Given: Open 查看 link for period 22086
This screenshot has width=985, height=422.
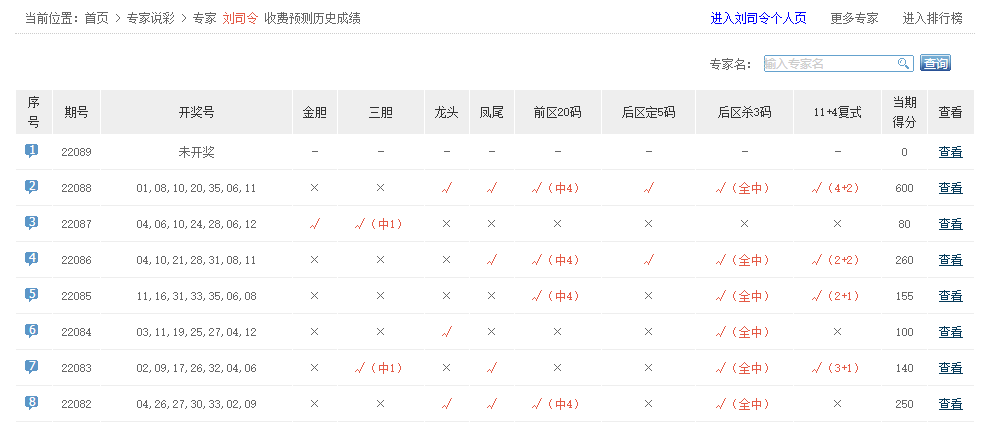Looking at the screenshot, I should click(950, 260).
